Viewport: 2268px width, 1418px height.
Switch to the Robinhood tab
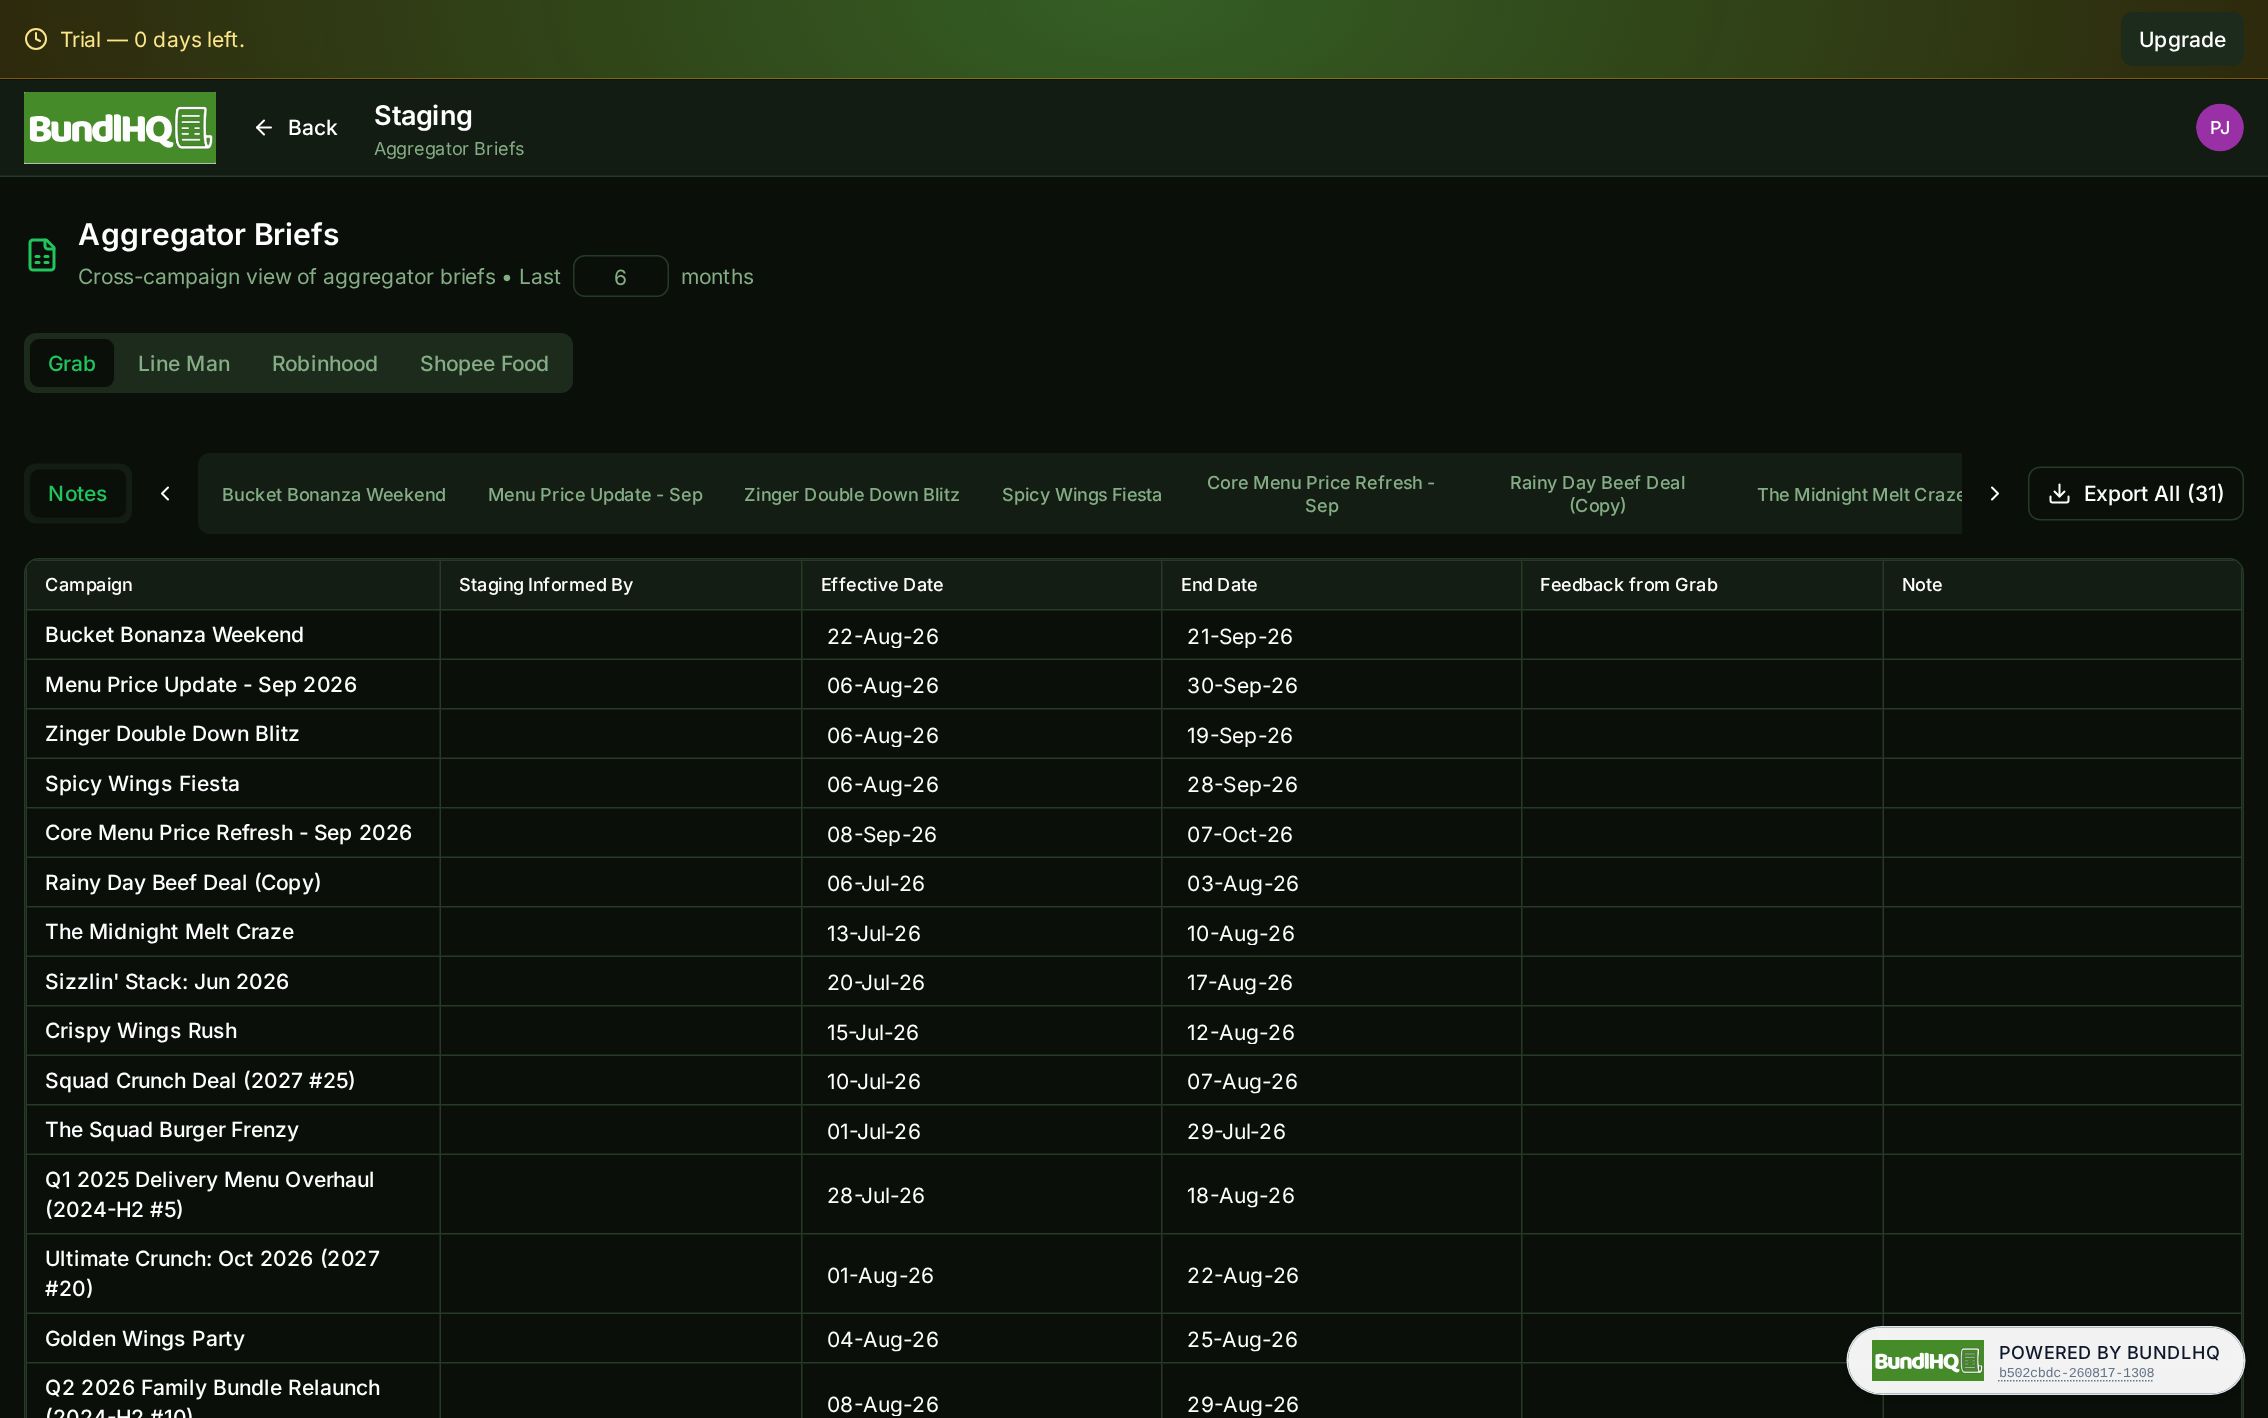(325, 363)
